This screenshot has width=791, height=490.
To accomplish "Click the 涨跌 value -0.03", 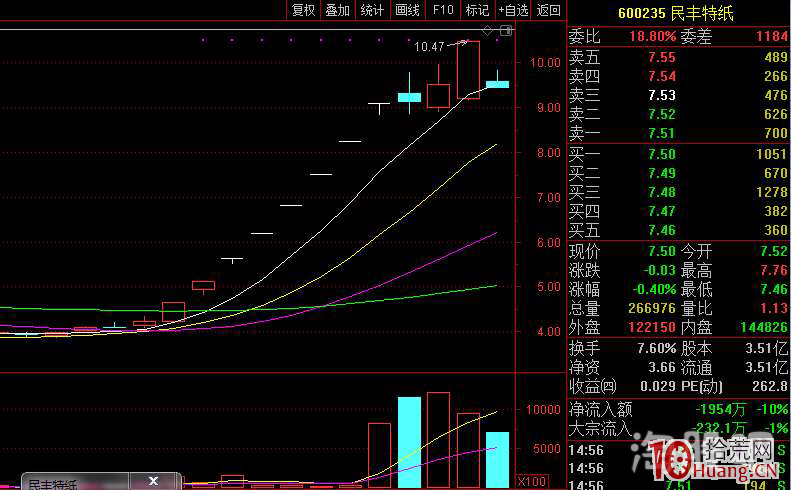I will 659,270.
